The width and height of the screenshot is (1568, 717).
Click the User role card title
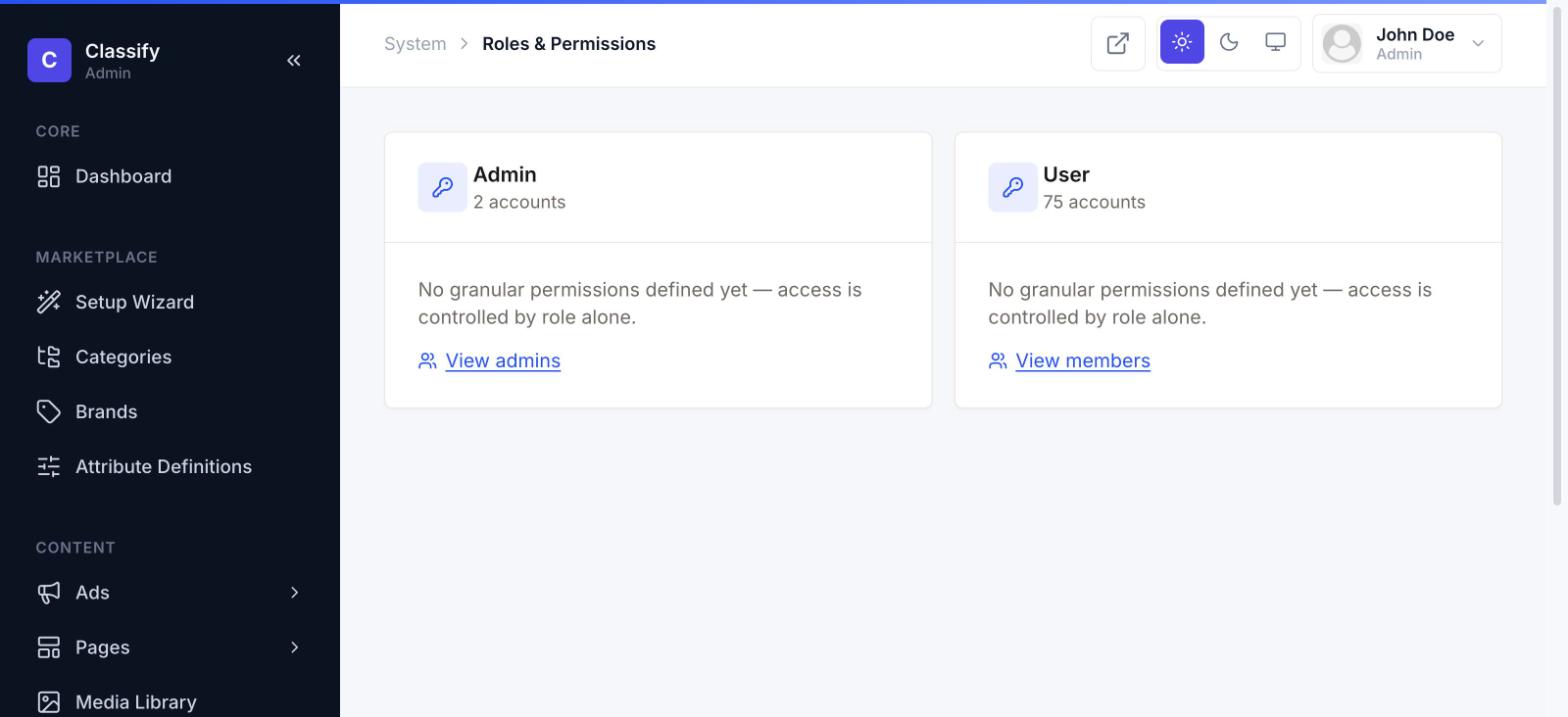1066,175
